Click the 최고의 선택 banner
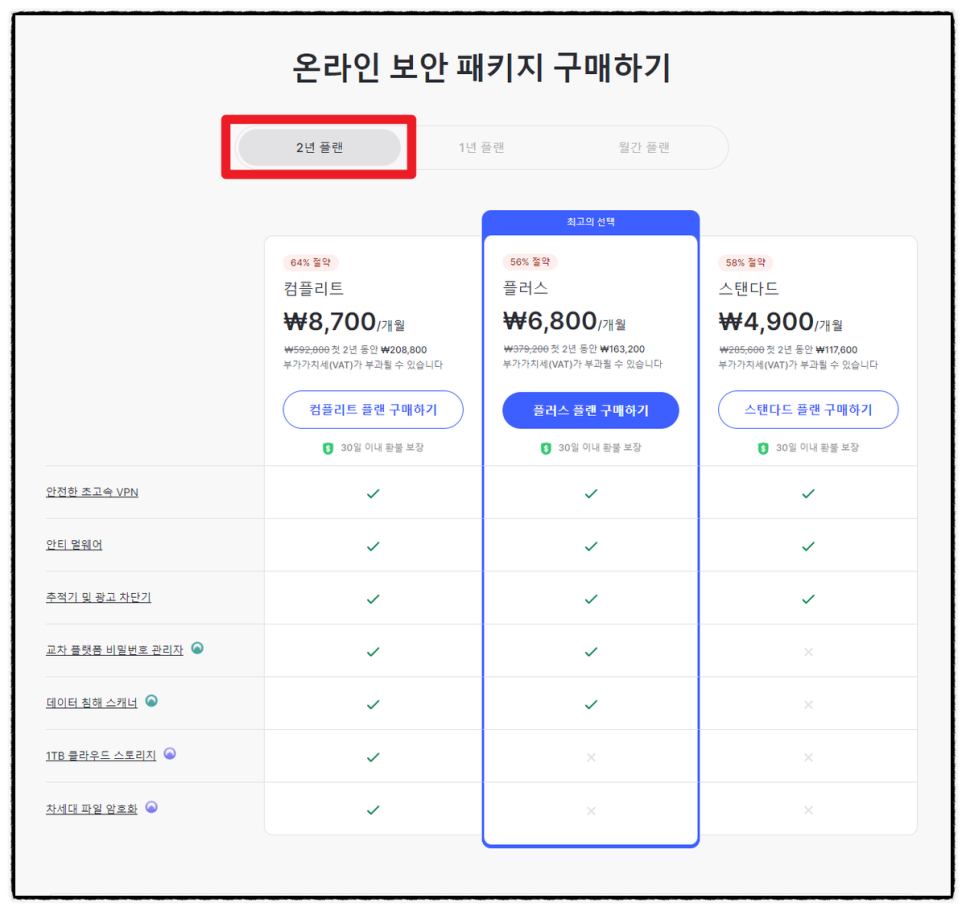966x911 pixels. (x=590, y=222)
